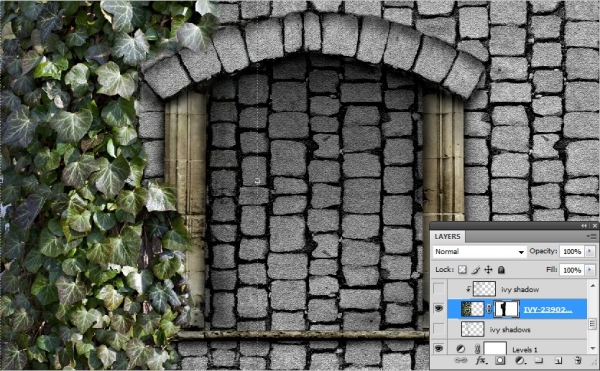Open the fx layer style menu
The height and width of the screenshot is (371, 600).
click(x=481, y=360)
